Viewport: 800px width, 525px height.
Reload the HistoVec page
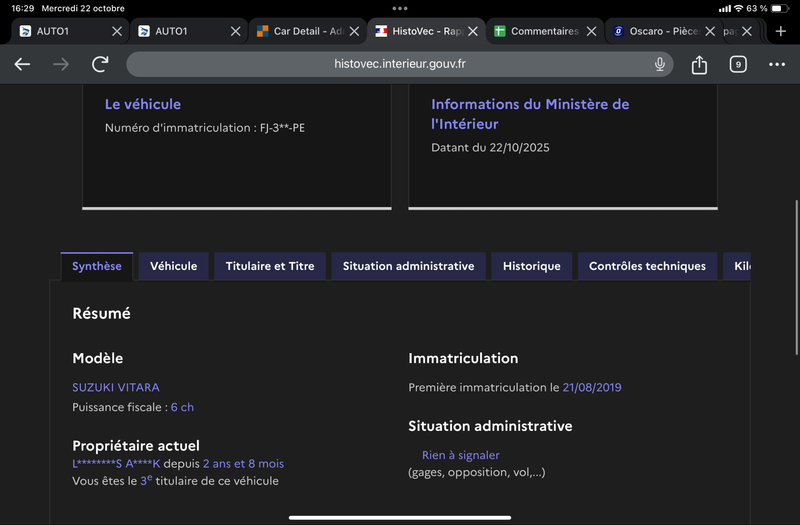pos(100,64)
